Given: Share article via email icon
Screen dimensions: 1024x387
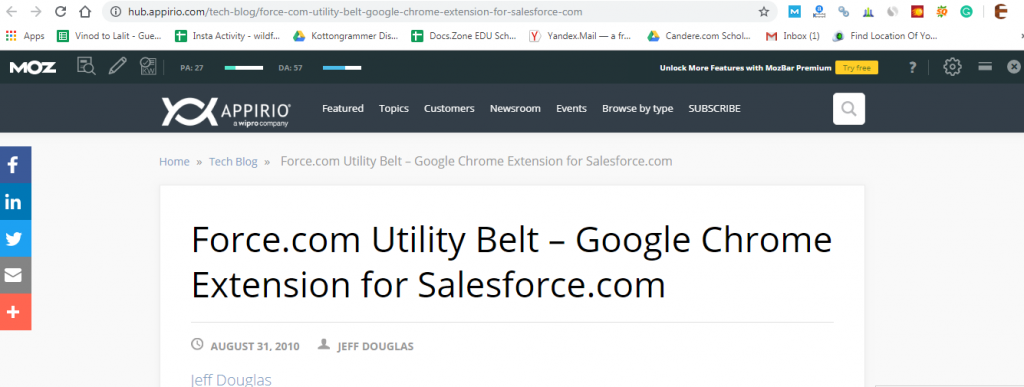Looking at the screenshot, I should pyautogui.click(x=16, y=275).
